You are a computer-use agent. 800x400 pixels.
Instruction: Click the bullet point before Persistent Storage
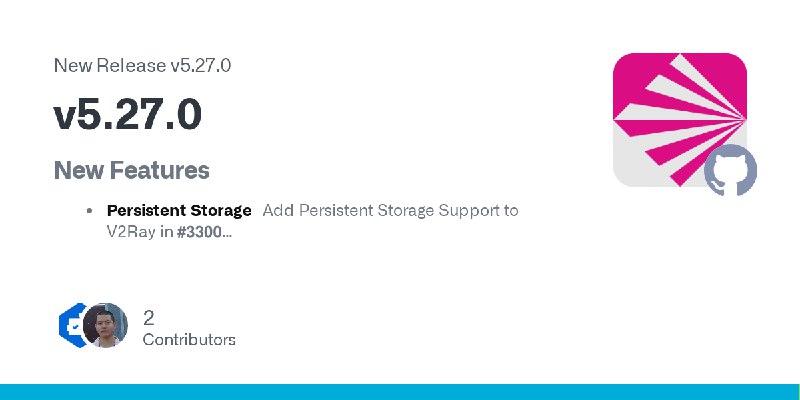coord(89,211)
